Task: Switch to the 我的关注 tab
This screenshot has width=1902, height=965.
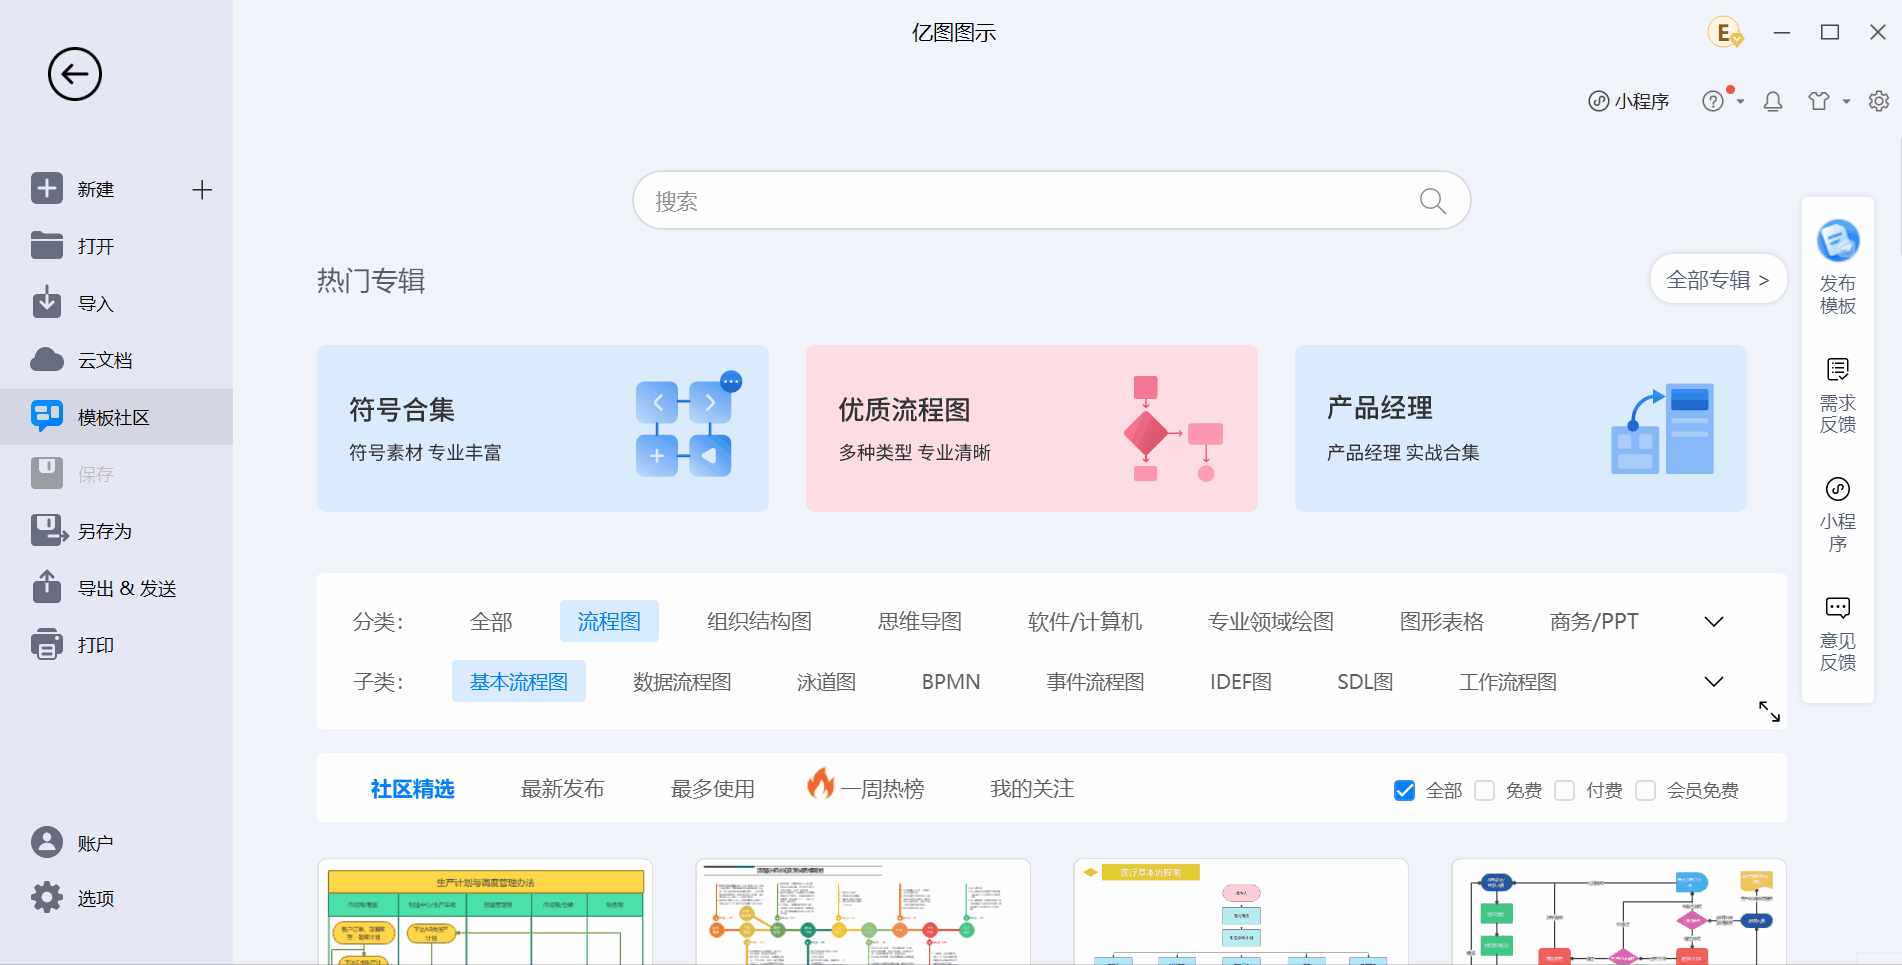Action: (x=1032, y=789)
